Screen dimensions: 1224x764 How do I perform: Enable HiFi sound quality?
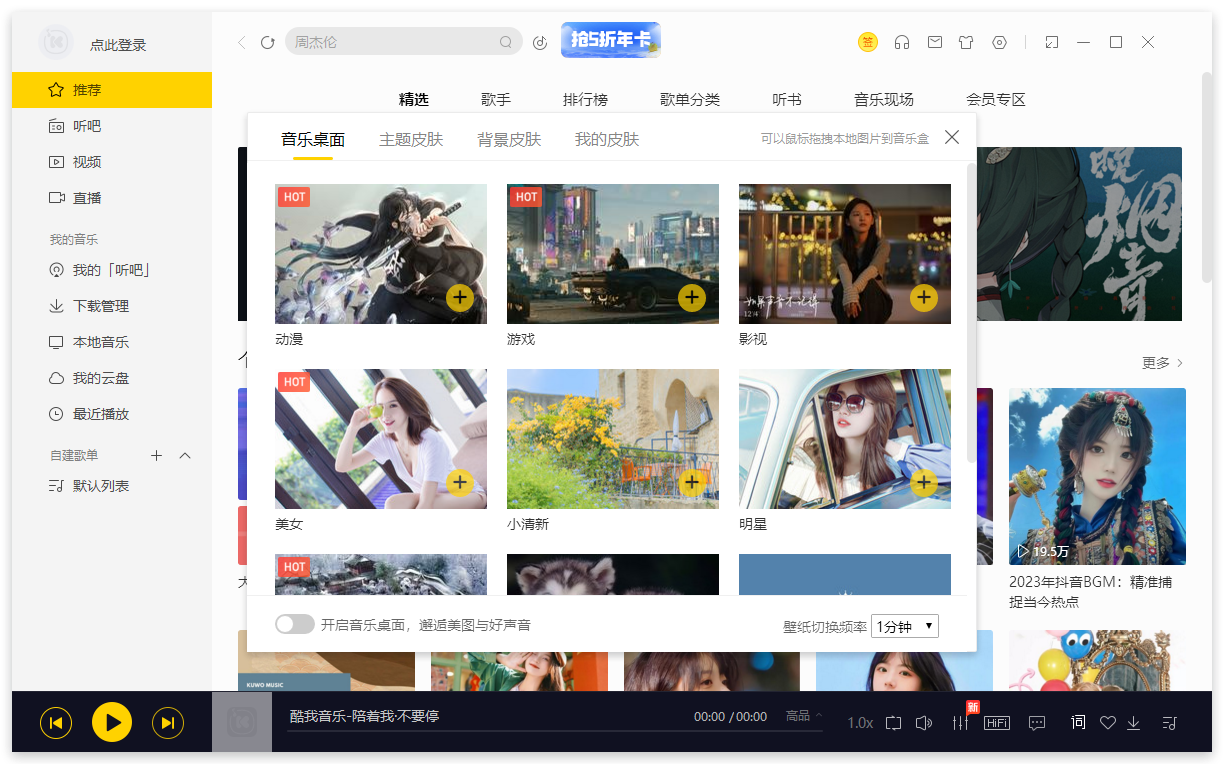tap(997, 722)
